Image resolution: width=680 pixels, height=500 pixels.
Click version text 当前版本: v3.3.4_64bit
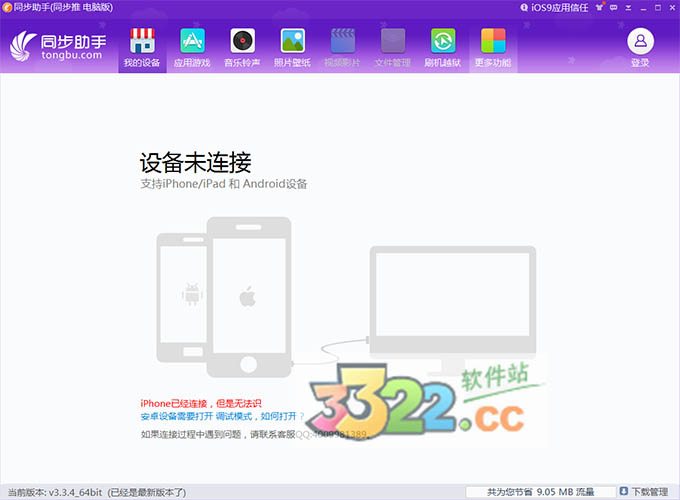coord(55,493)
